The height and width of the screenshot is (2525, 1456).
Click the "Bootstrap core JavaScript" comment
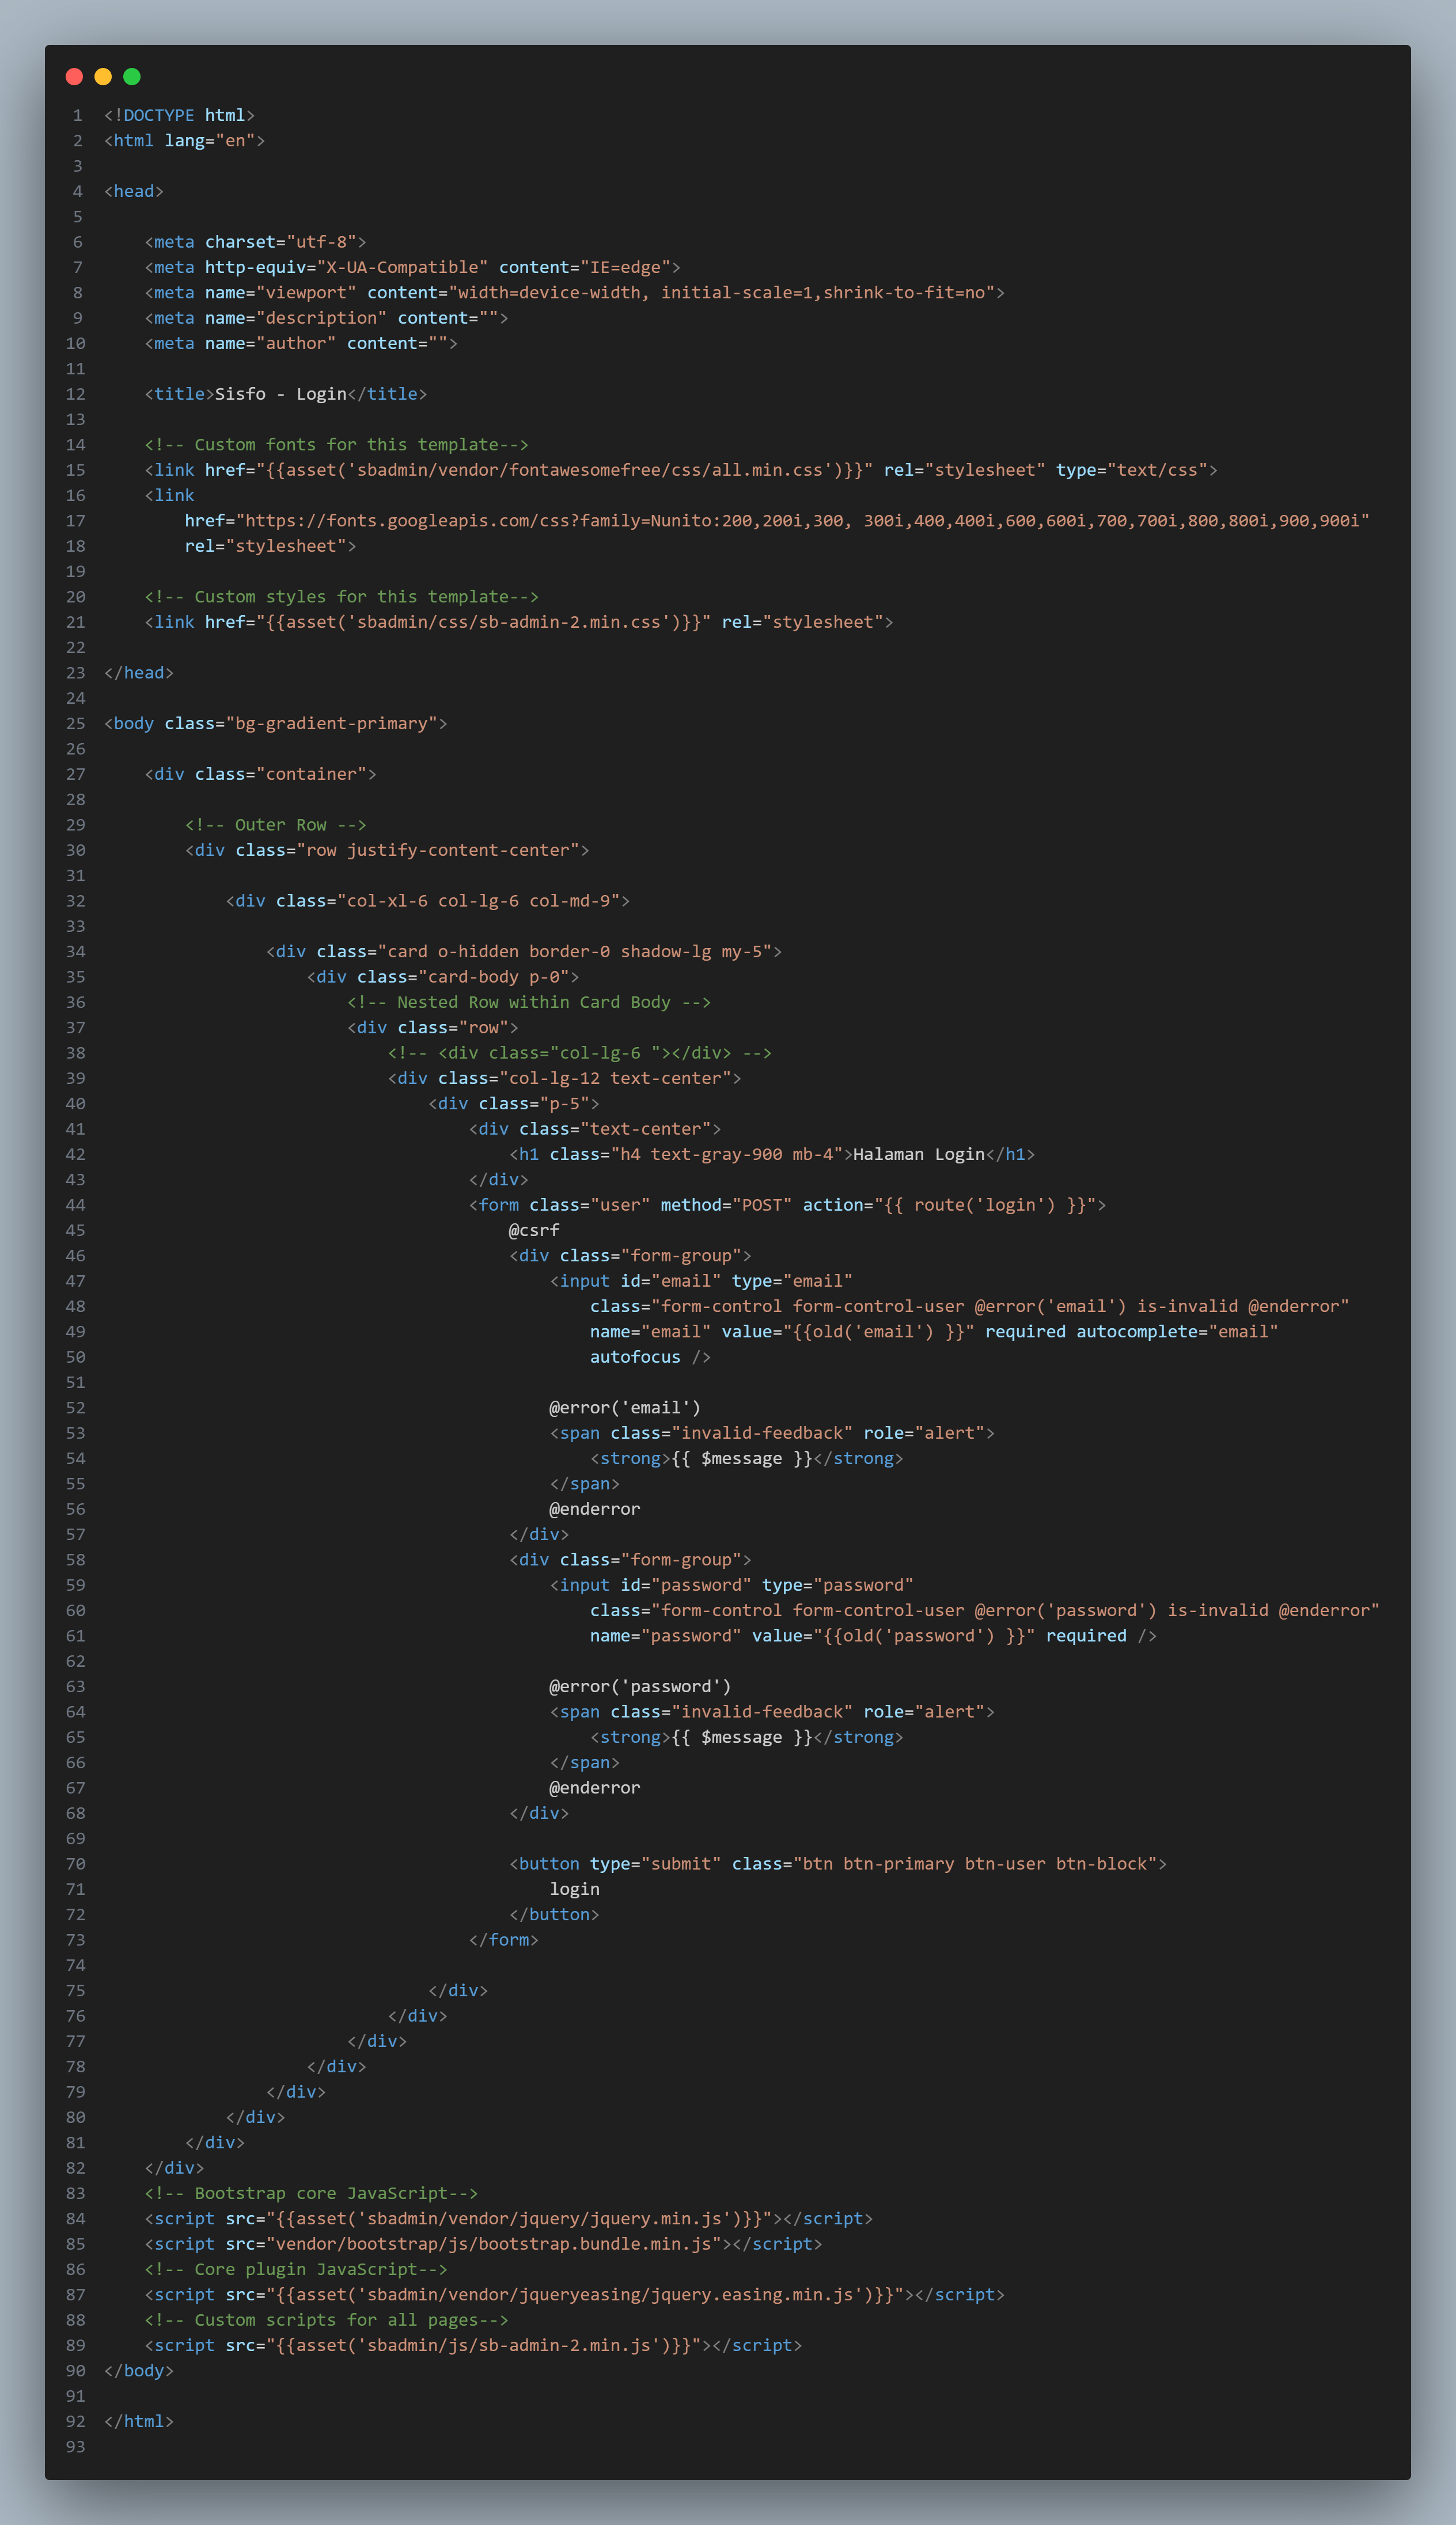click(x=311, y=2193)
